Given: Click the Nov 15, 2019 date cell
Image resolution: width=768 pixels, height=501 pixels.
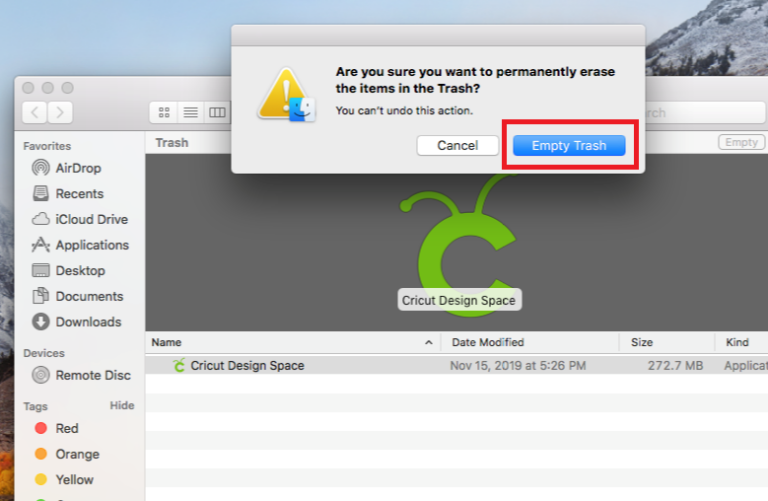Looking at the screenshot, I should [x=518, y=365].
